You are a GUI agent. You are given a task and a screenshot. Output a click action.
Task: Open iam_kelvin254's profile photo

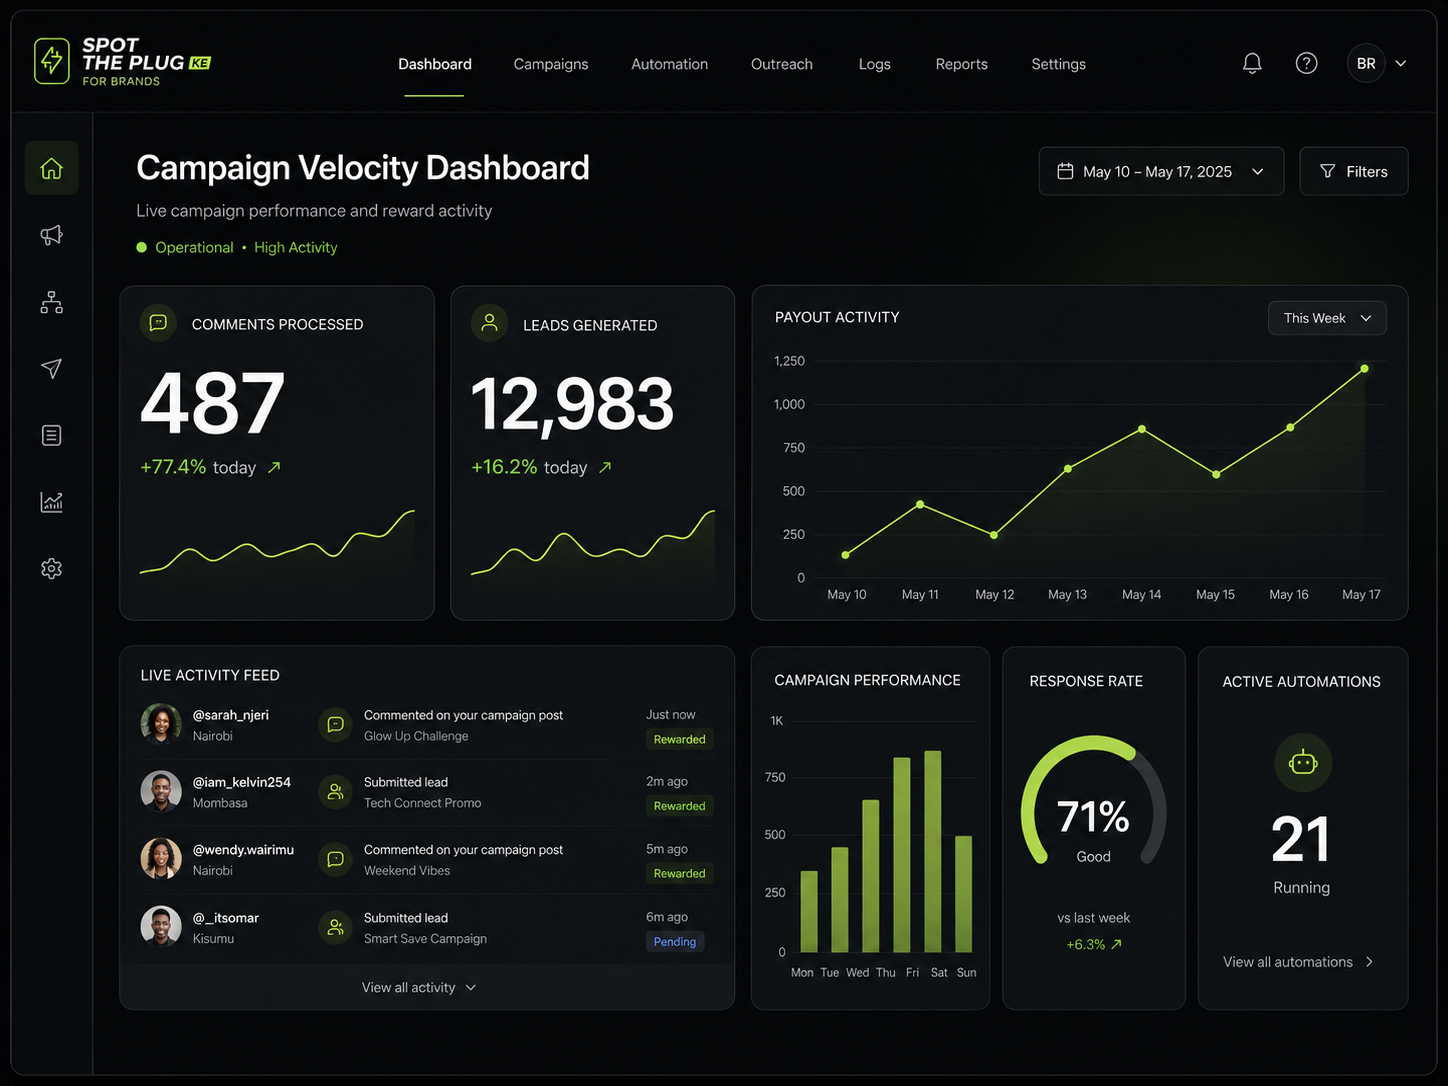161,791
